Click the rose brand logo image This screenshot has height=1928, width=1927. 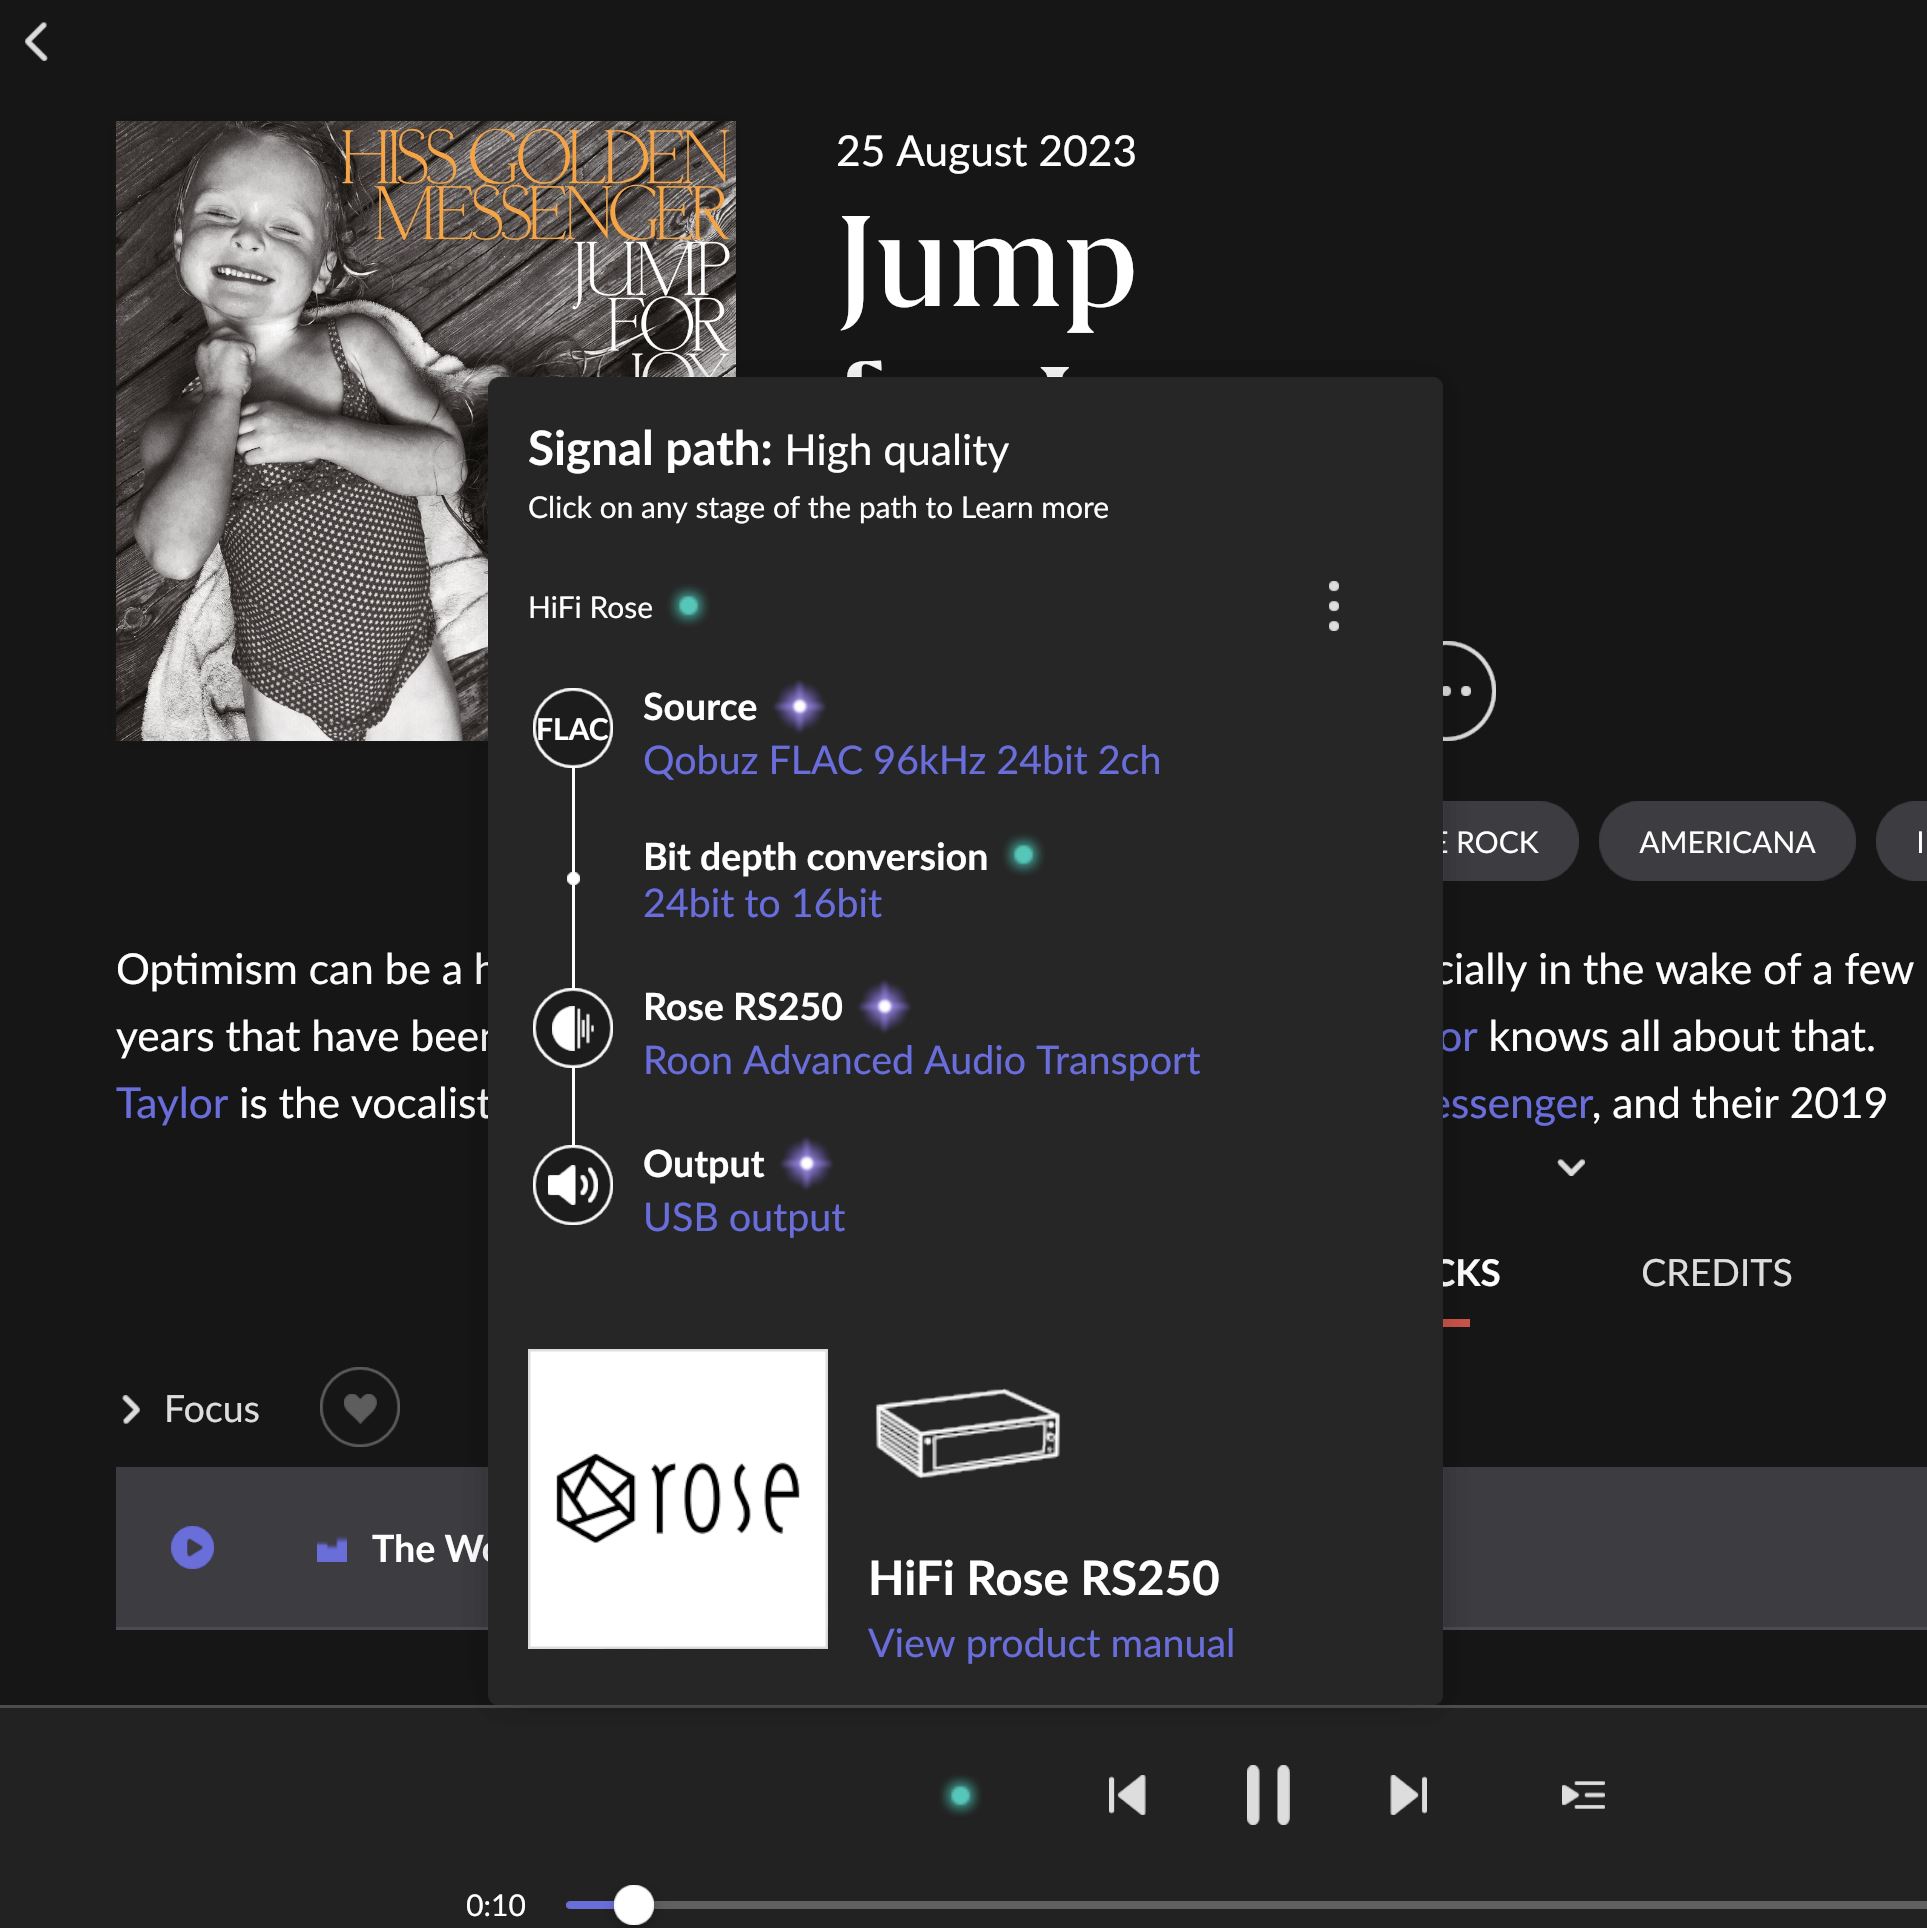pyautogui.click(x=678, y=1499)
